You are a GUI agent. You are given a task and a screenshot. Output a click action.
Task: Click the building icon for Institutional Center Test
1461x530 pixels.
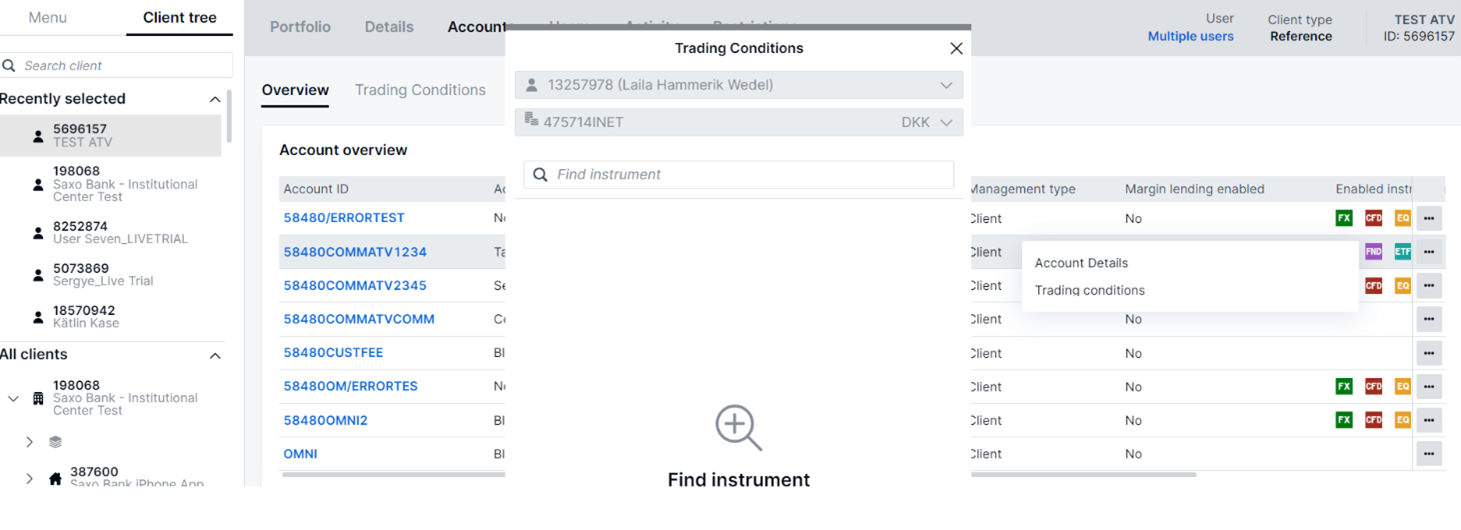click(39, 398)
